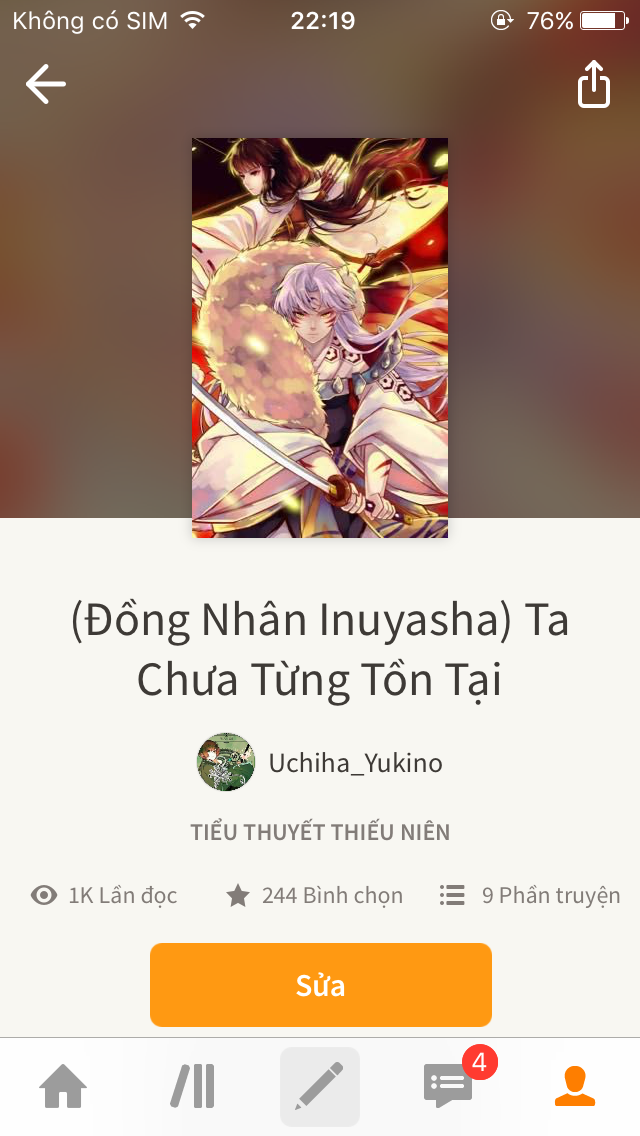640x1136 pixels.
Task: Open author Uchiha_Yukino profile link
Action: tap(355, 763)
